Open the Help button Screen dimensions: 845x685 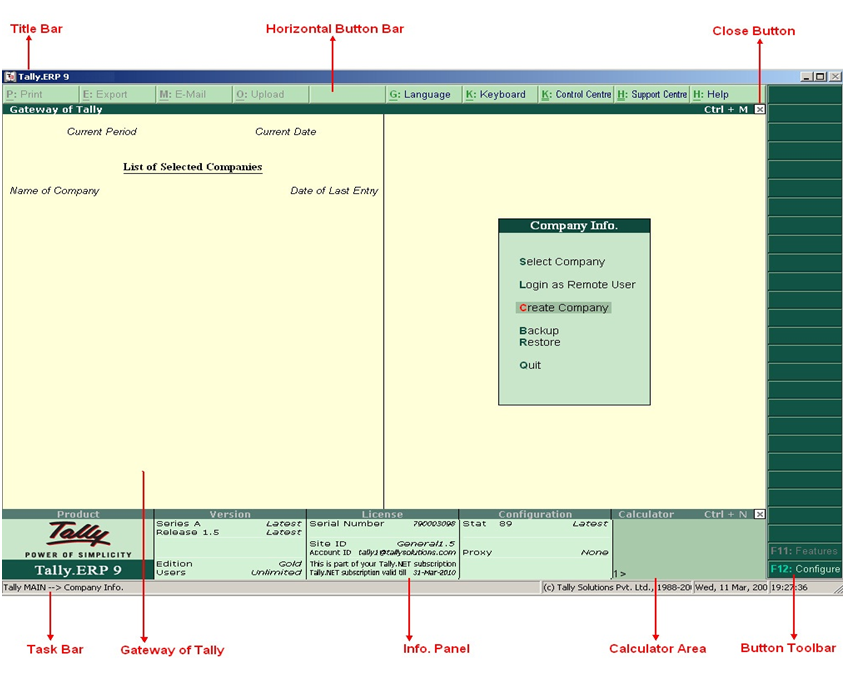pos(716,94)
